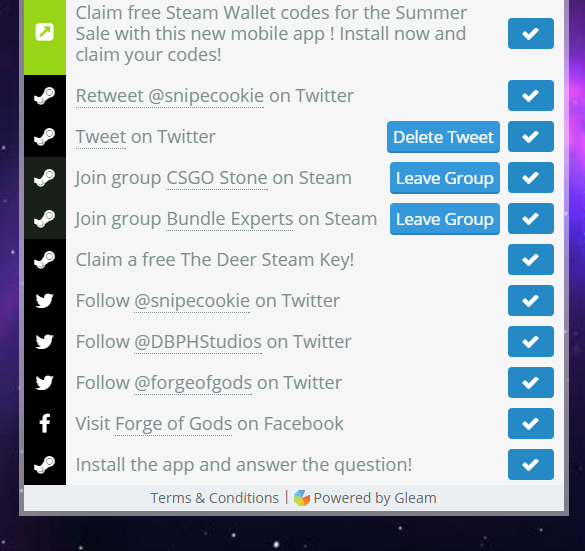Leave the CSGO Stone Steam group
The image size is (585, 551).
445,178
